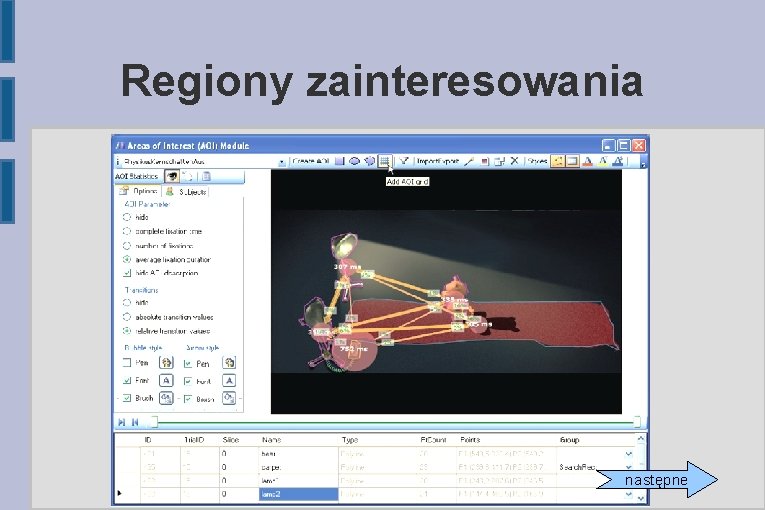Open Group dropdown in the selected last row
The height and width of the screenshot is (510, 765).
click(x=629, y=494)
